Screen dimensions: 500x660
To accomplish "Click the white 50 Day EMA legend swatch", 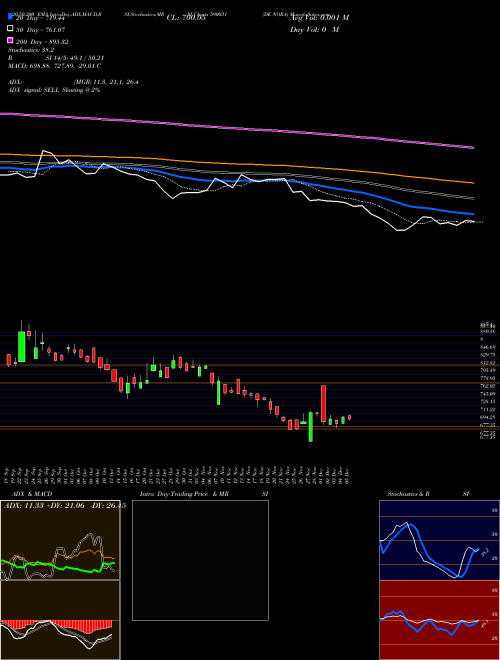I will pos(10,29).
